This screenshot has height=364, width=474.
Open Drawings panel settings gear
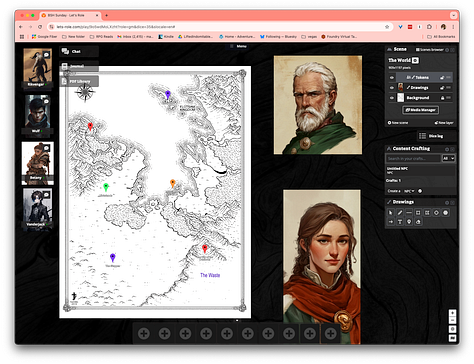coord(447,202)
